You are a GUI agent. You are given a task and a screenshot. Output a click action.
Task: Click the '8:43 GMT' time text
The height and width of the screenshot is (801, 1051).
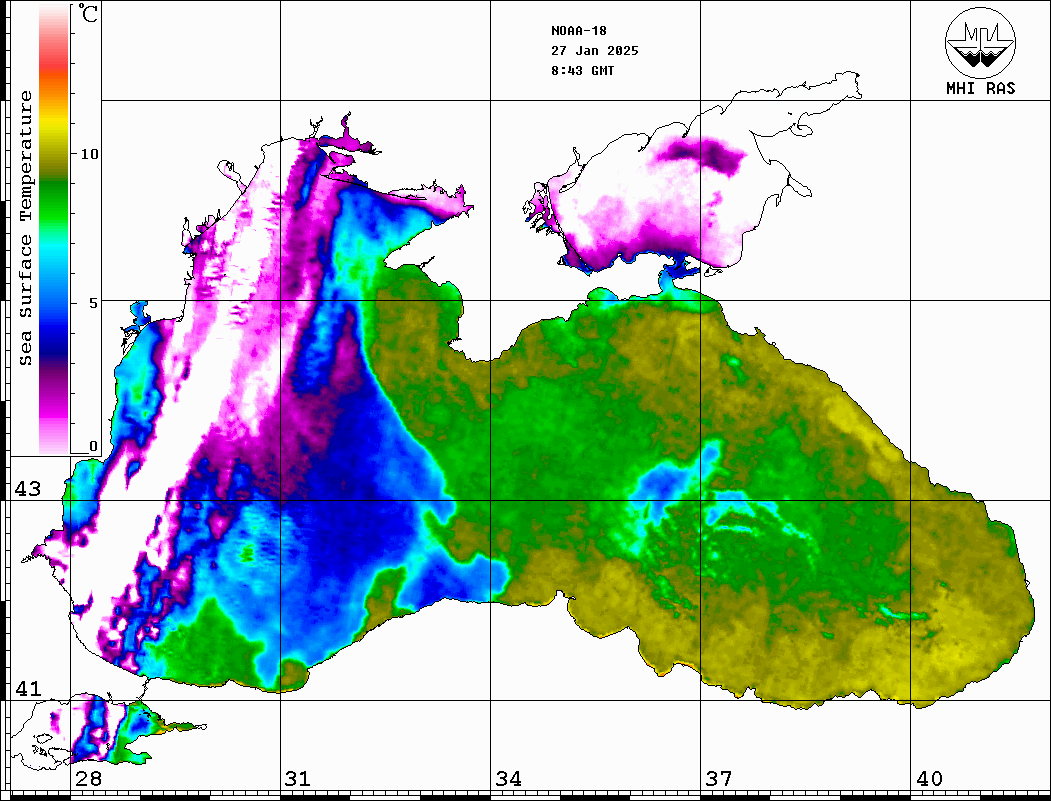pyautogui.click(x=582, y=70)
